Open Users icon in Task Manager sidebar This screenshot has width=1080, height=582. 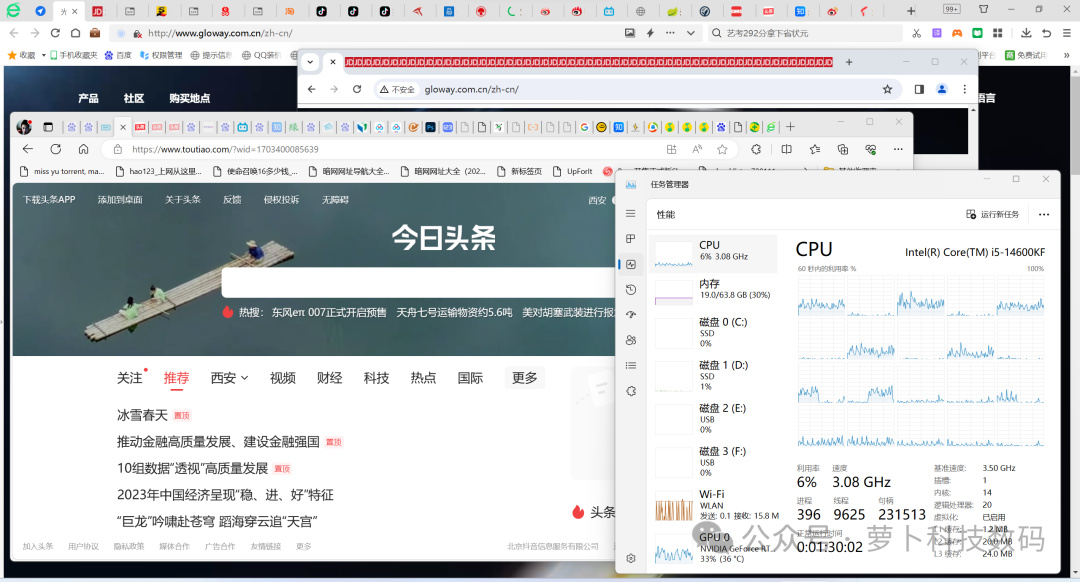(630, 340)
